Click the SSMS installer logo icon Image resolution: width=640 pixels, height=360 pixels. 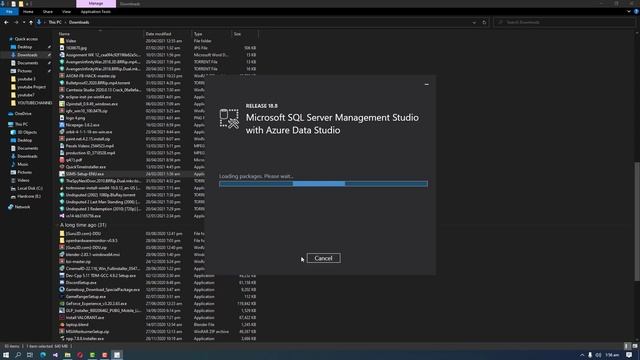coord(229,119)
